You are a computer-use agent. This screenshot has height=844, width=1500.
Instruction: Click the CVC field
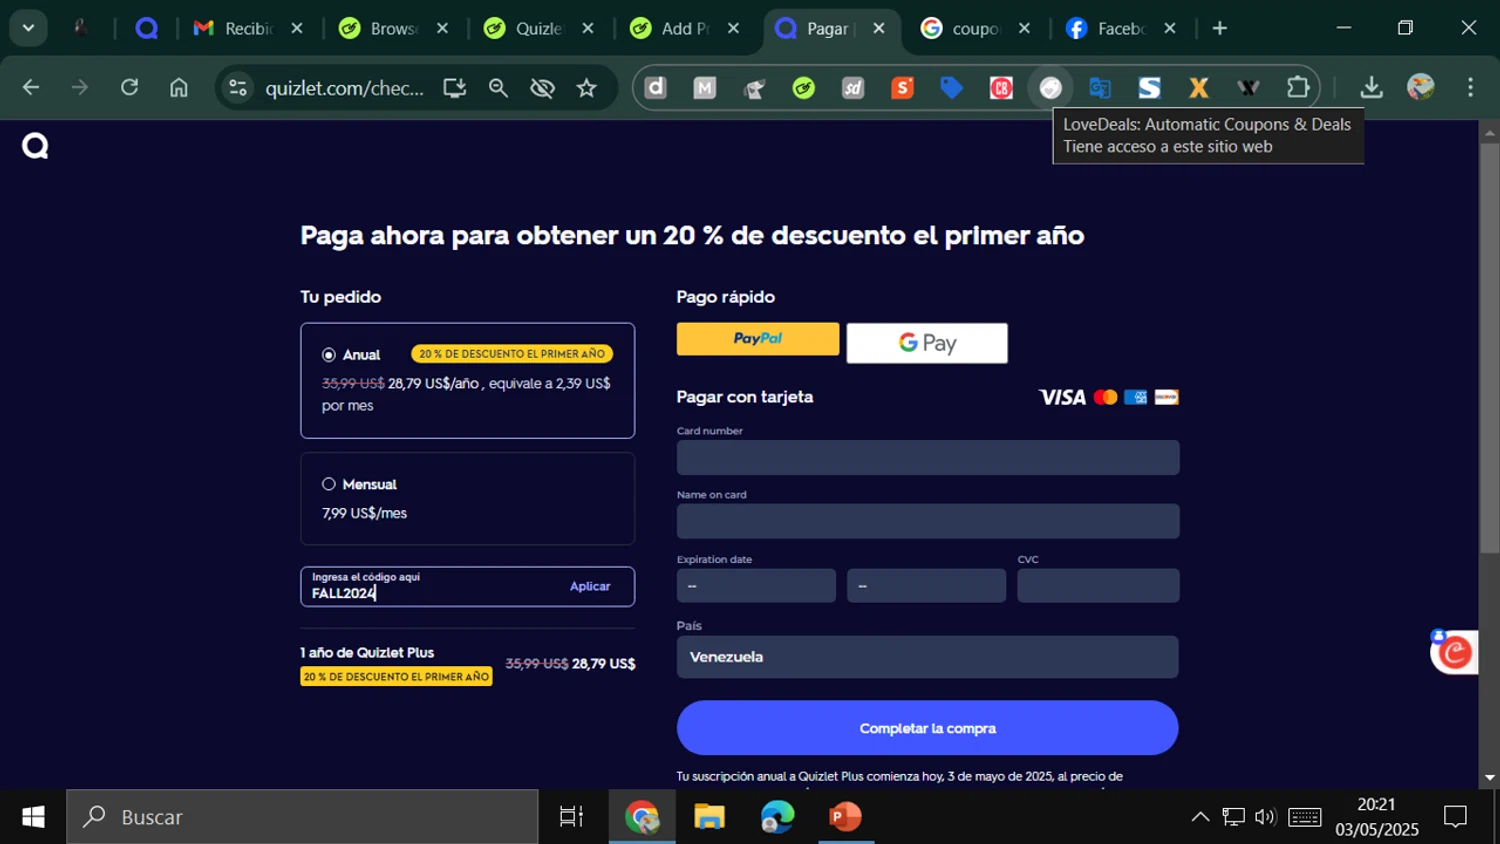(1098, 586)
